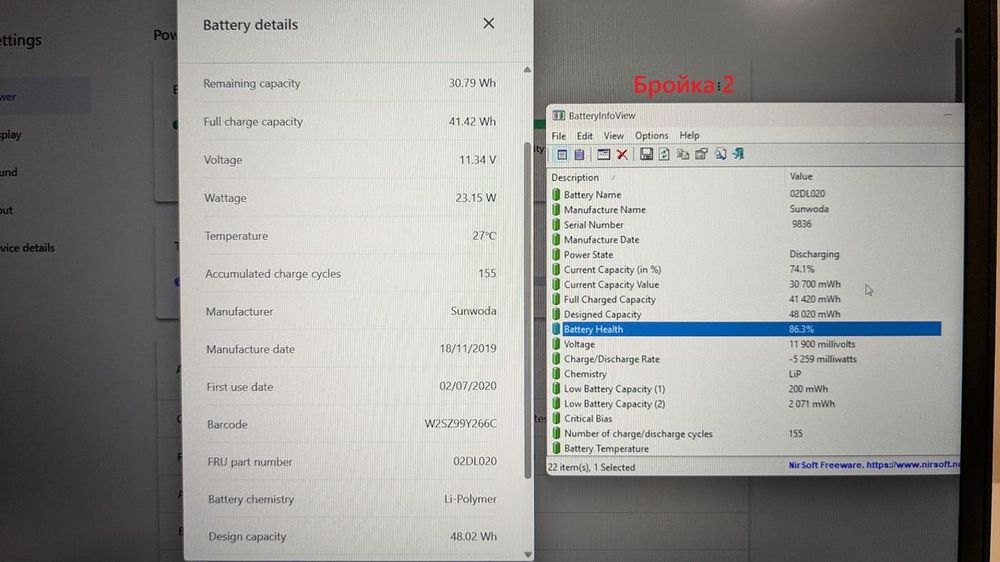Select the Voltage row in BatteryInfoView
The image size is (1000, 562).
coord(746,344)
